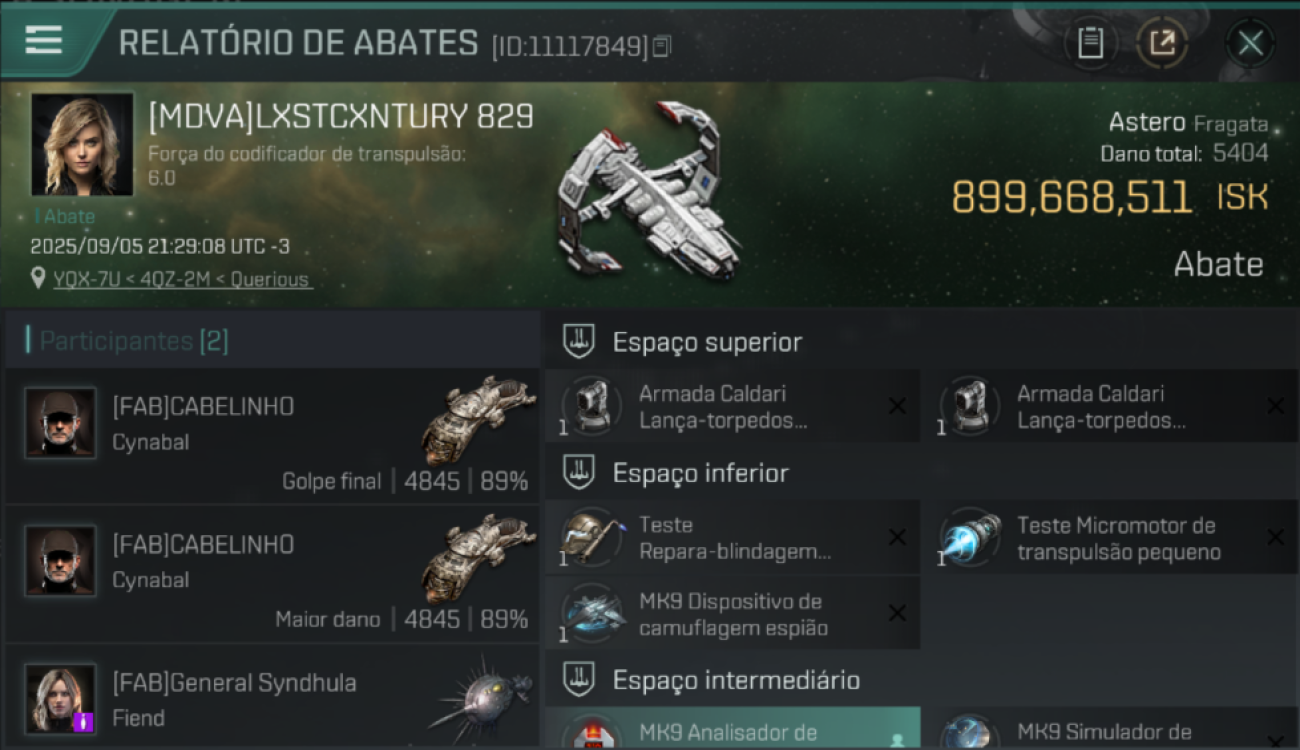Open the hamburger menu icon
This screenshot has height=750, width=1300.
(x=43, y=40)
